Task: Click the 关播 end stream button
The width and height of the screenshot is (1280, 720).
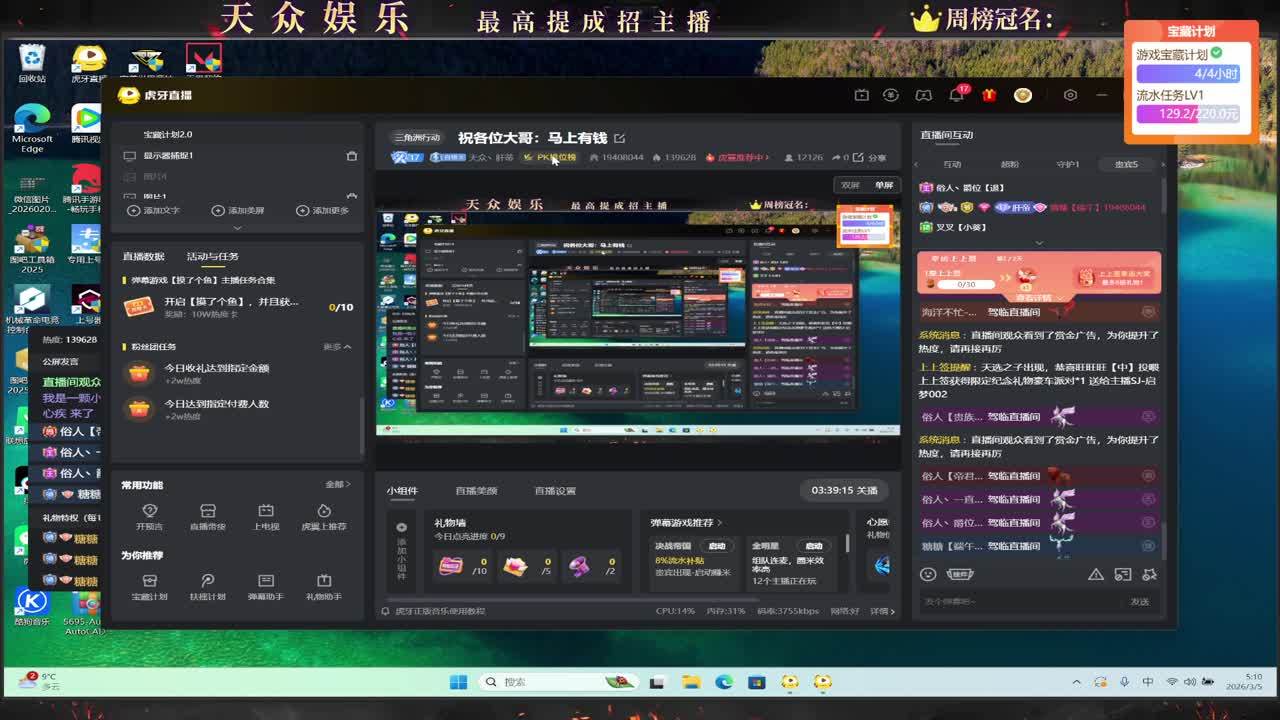Action: pos(845,491)
